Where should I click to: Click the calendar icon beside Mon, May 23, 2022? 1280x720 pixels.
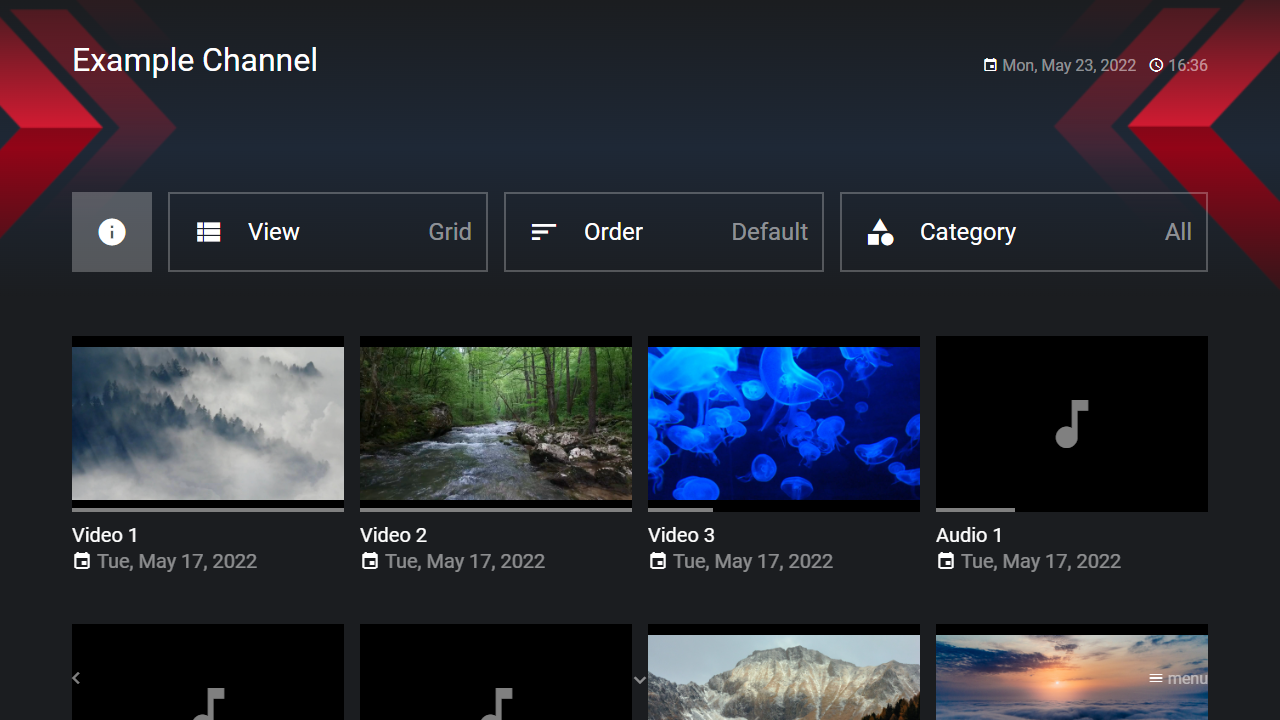point(990,65)
